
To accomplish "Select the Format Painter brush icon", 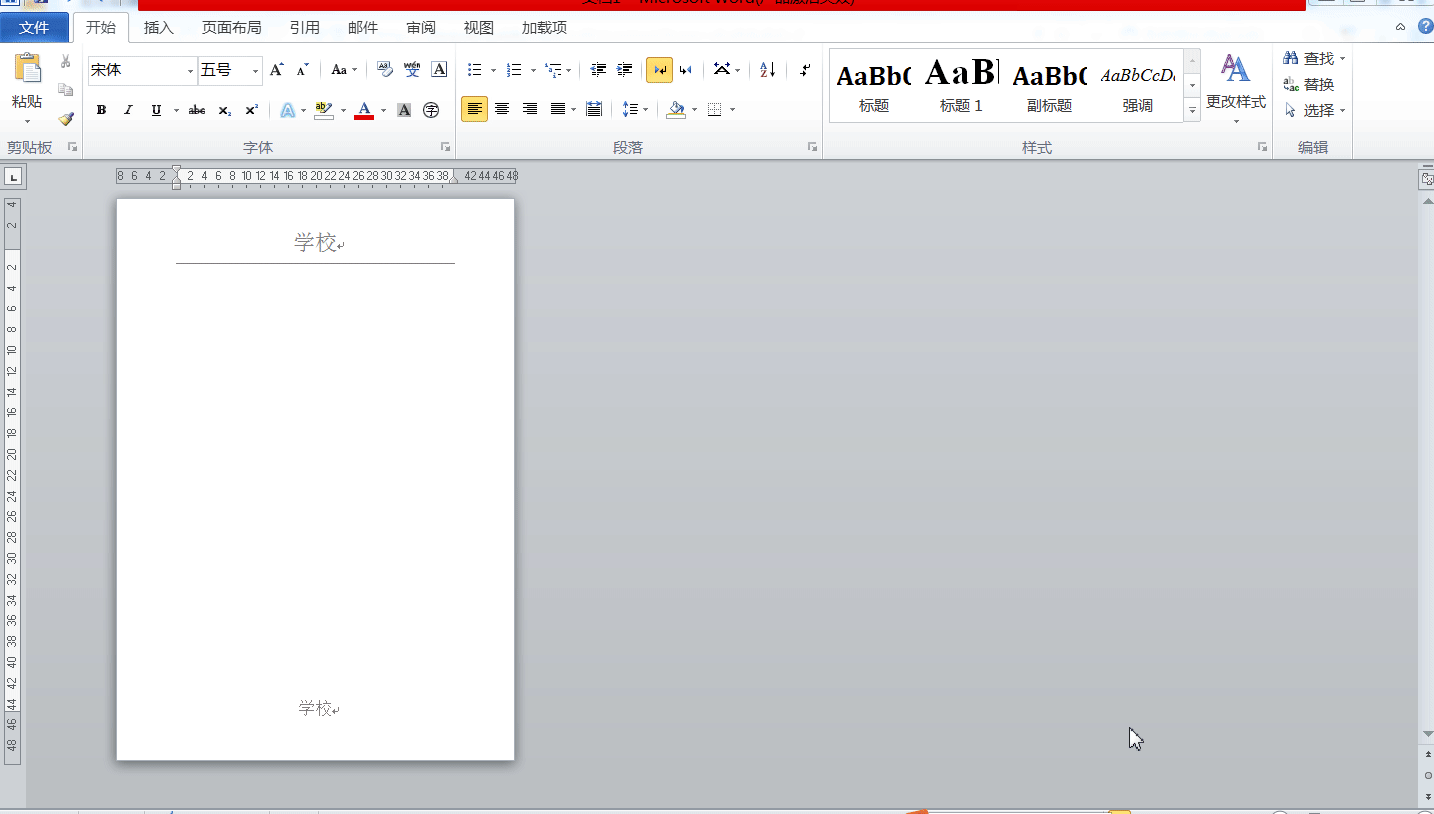I will pyautogui.click(x=66, y=118).
